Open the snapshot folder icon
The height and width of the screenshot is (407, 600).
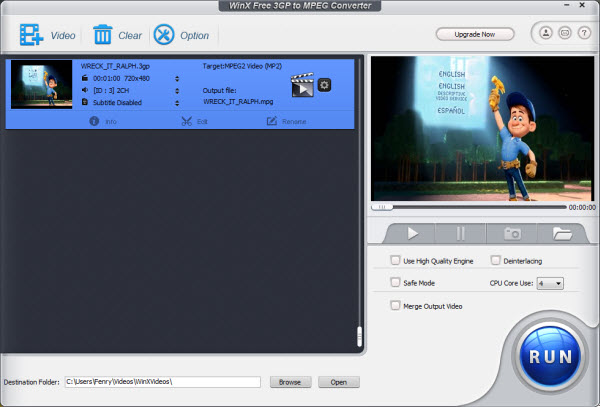pyautogui.click(x=562, y=233)
